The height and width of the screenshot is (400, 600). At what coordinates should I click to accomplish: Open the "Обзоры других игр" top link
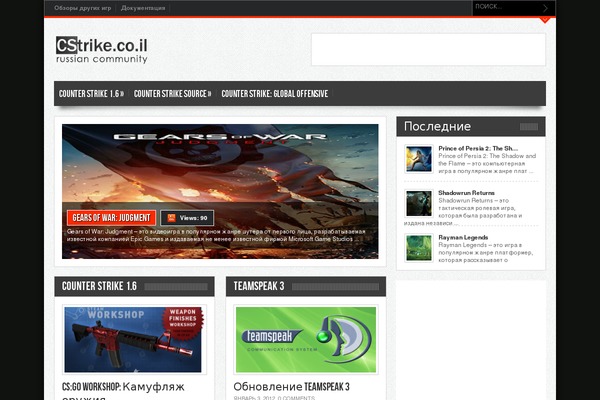pos(82,8)
